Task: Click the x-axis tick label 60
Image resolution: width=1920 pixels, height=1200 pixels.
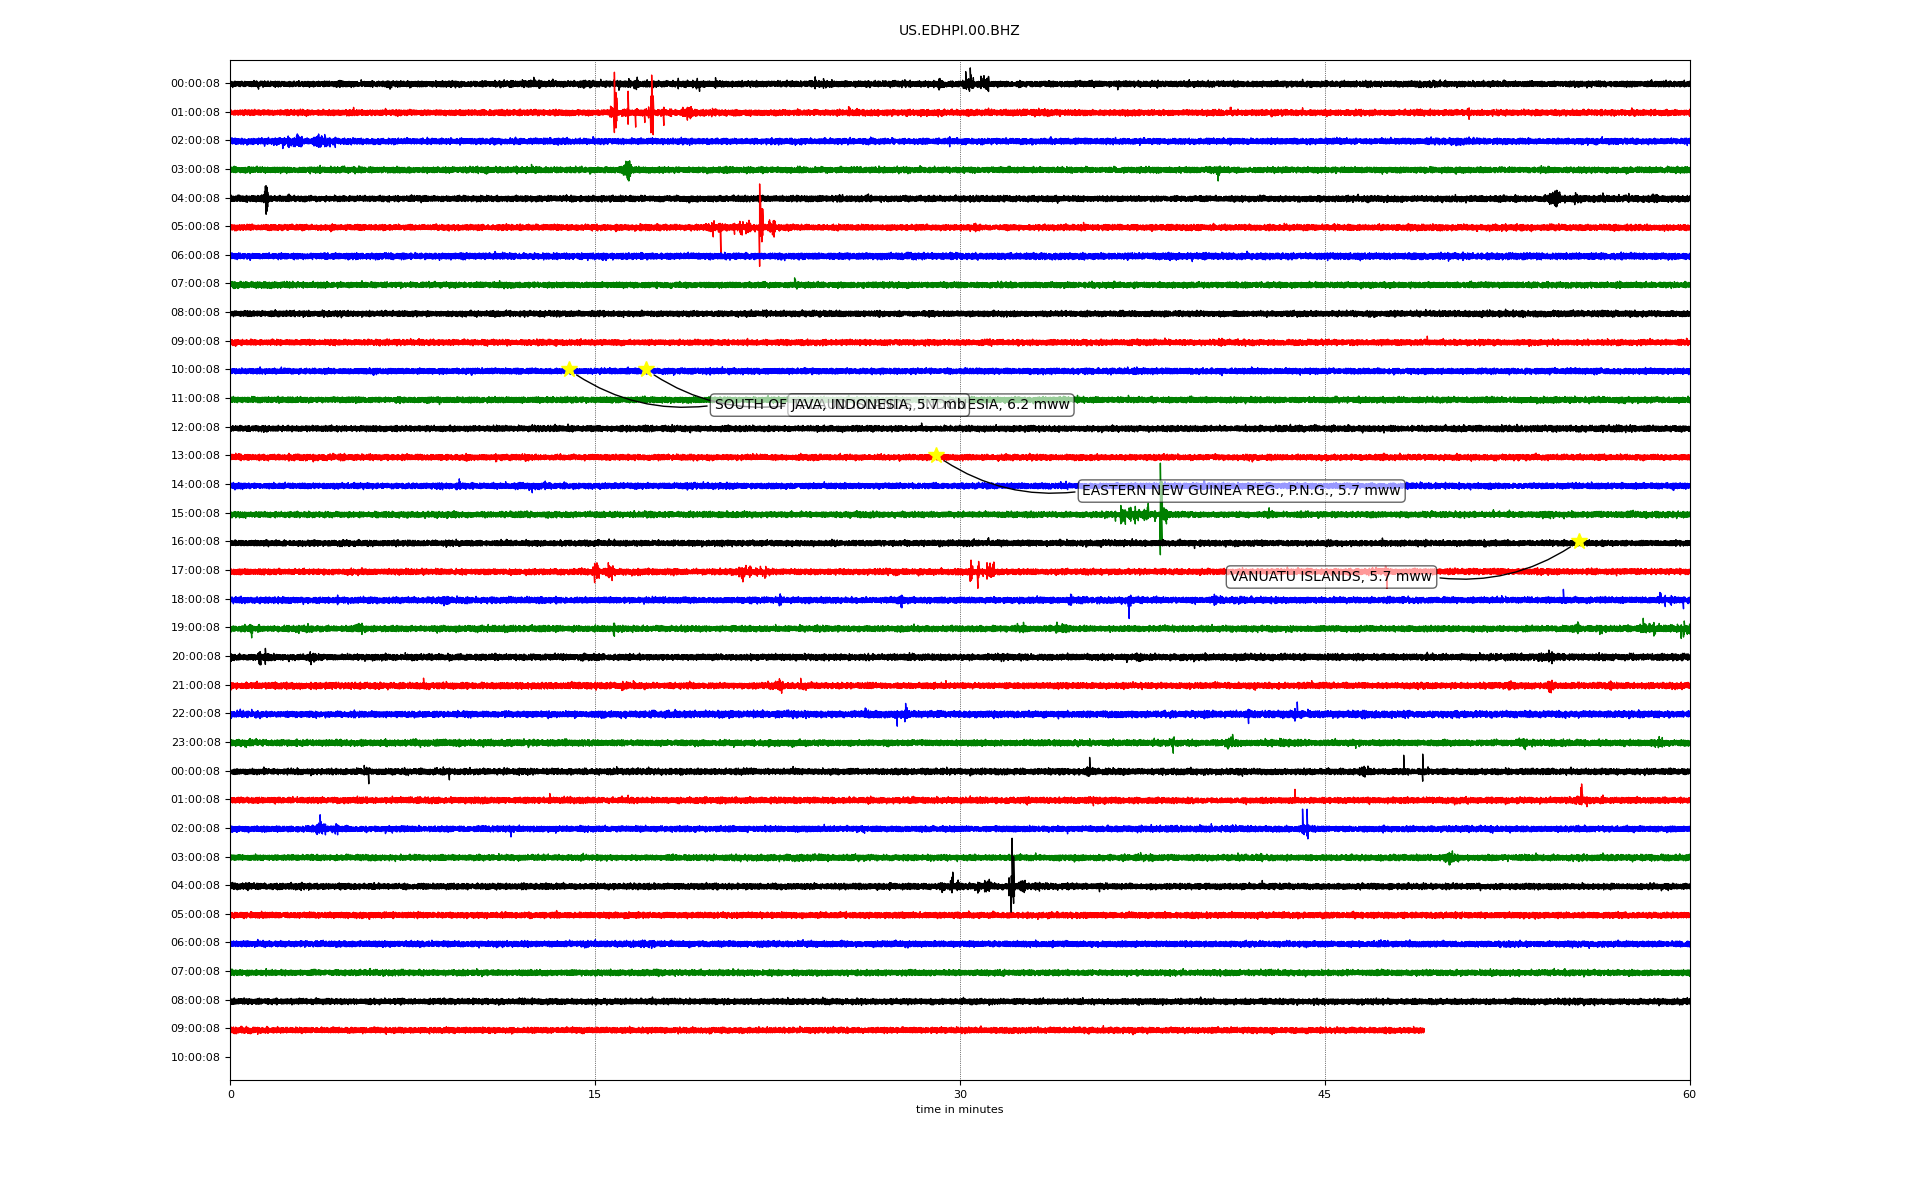Action: tap(1689, 1094)
